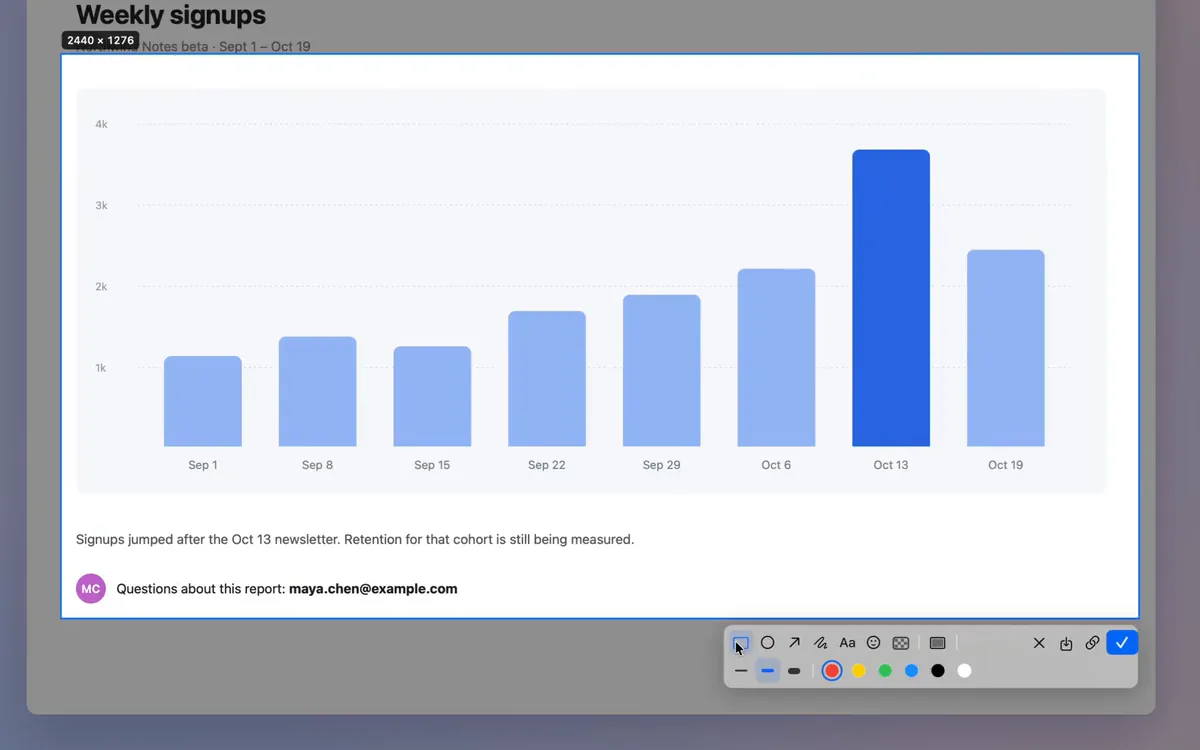The image size is (1200, 750).
Task: Click the '2k' axis label
Action: (101, 286)
